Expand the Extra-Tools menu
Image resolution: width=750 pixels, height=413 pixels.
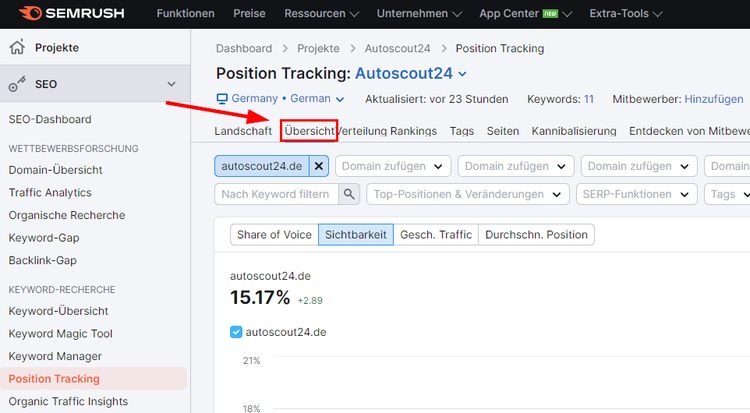tap(626, 13)
